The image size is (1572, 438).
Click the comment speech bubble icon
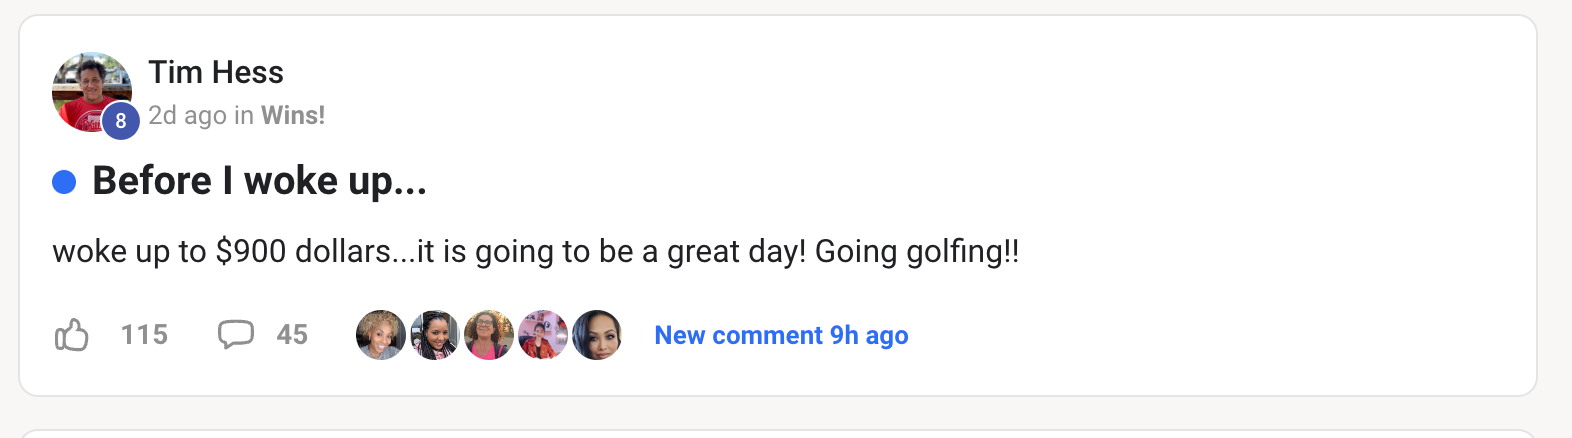(x=235, y=334)
